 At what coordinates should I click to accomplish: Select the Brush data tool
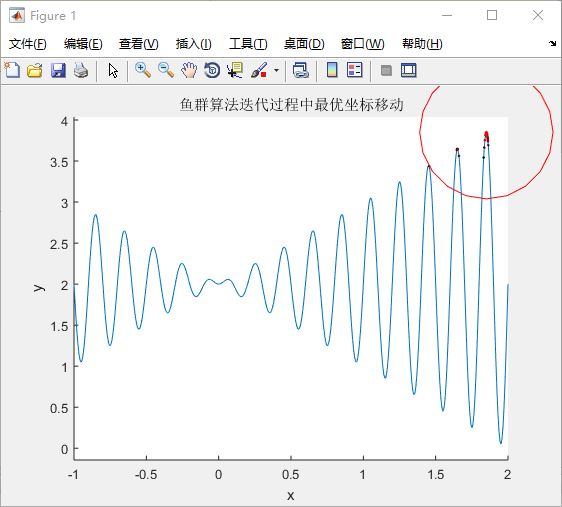(x=259, y=70)
